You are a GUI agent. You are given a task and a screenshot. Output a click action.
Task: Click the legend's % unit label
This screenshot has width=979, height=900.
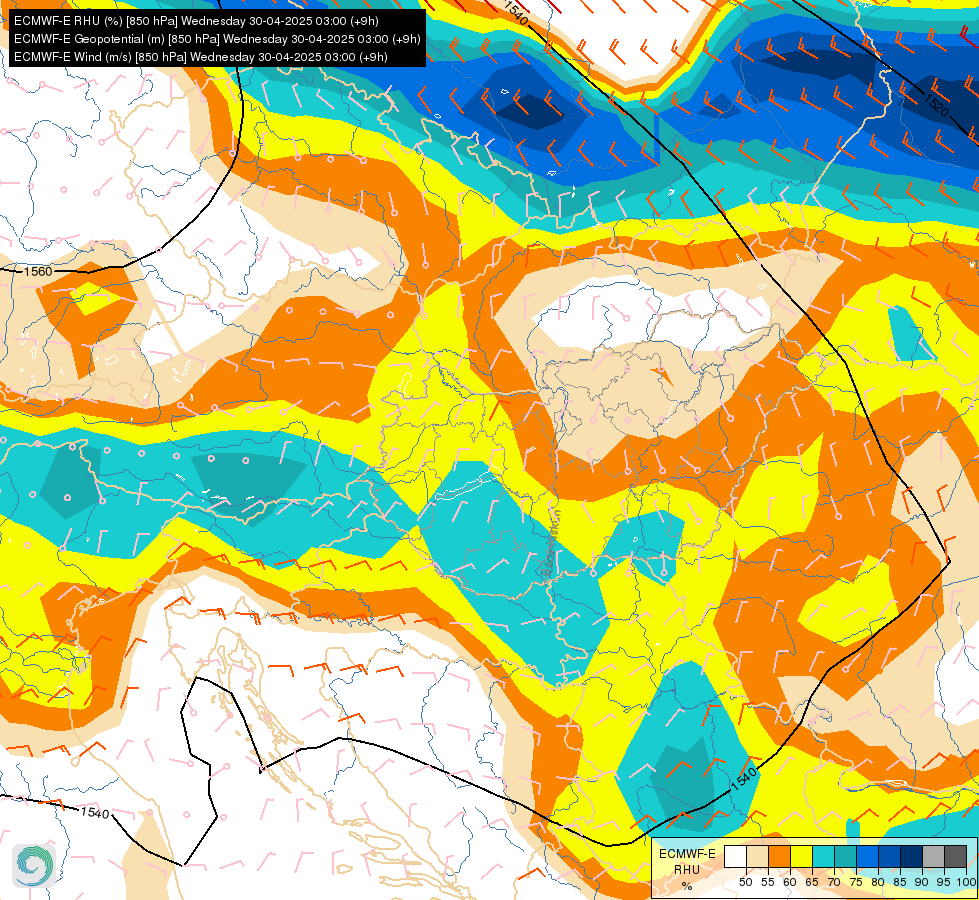pyautogui.click(x=687, y=886)
